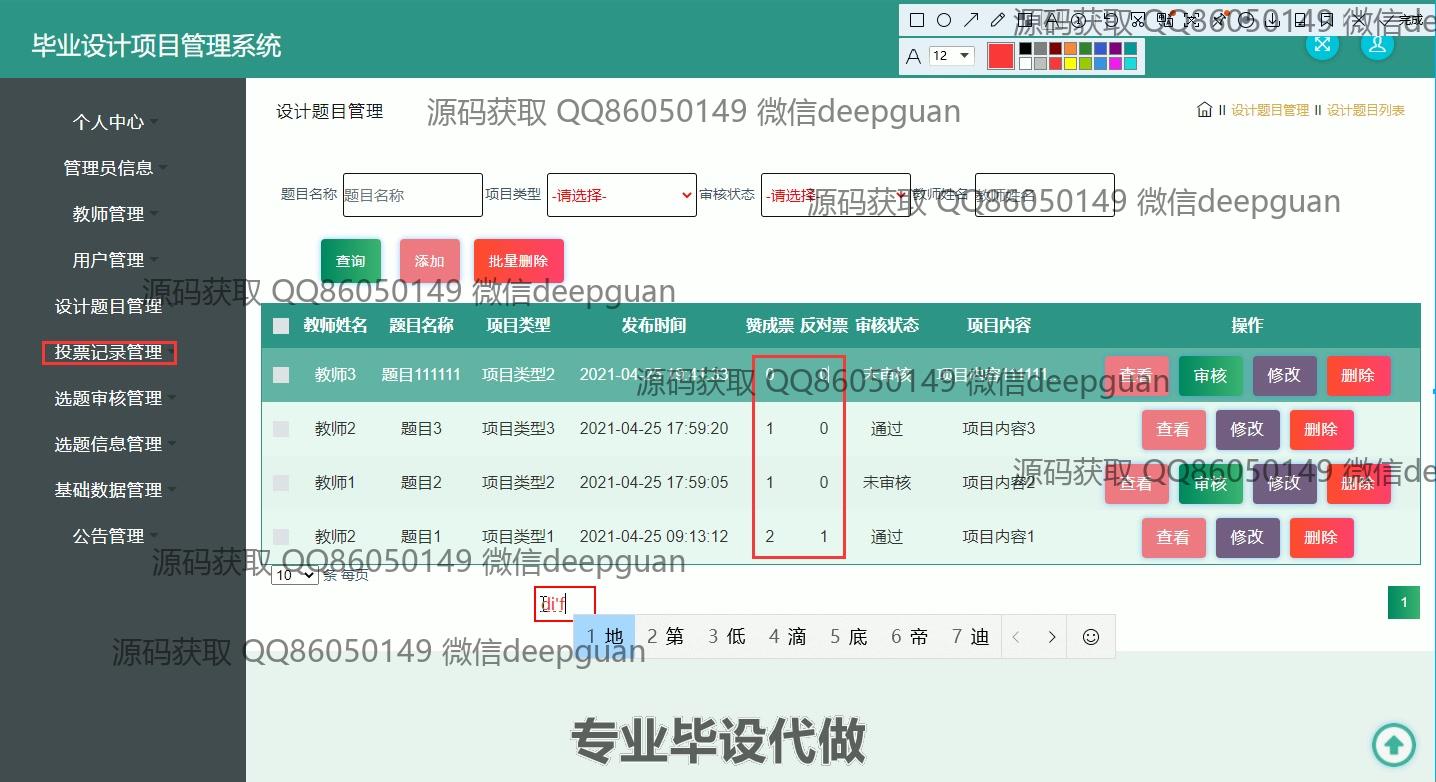The height and width of the screenshot is (782, 1436).
Task: Pick the yellow color swatch
Action: click(x=1070, y=64)
